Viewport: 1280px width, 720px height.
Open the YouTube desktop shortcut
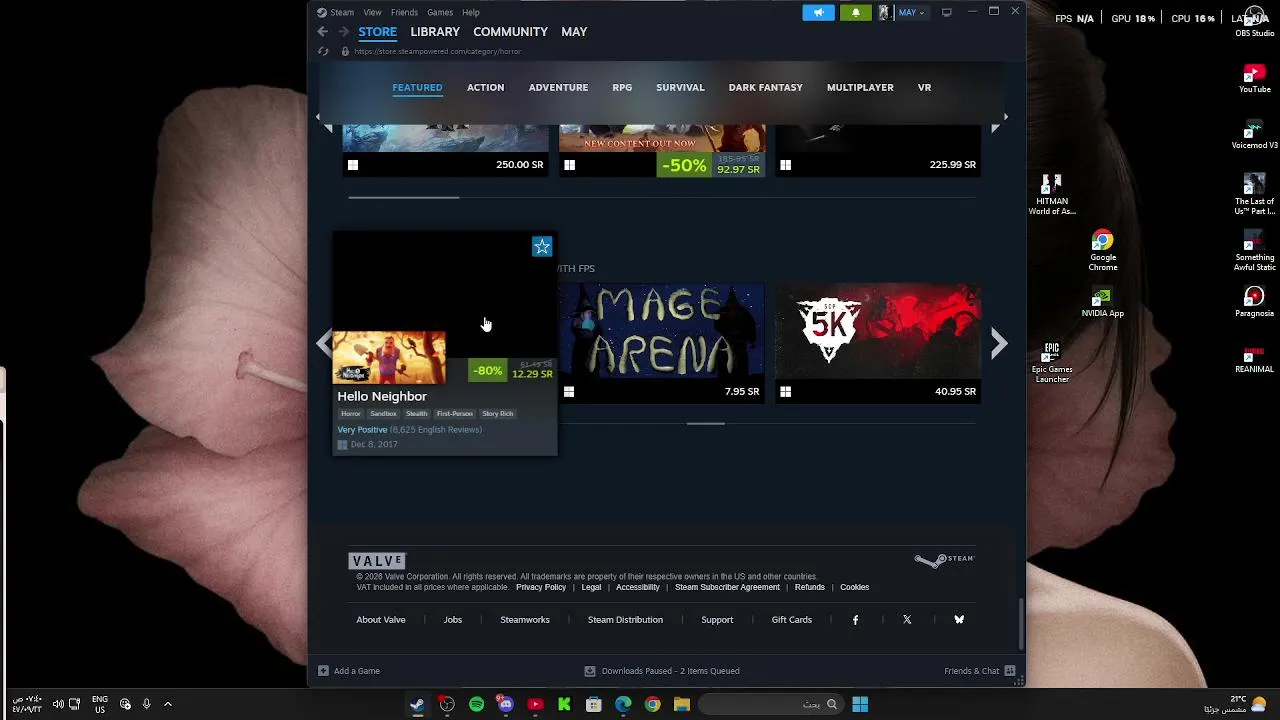(1254, 78)
